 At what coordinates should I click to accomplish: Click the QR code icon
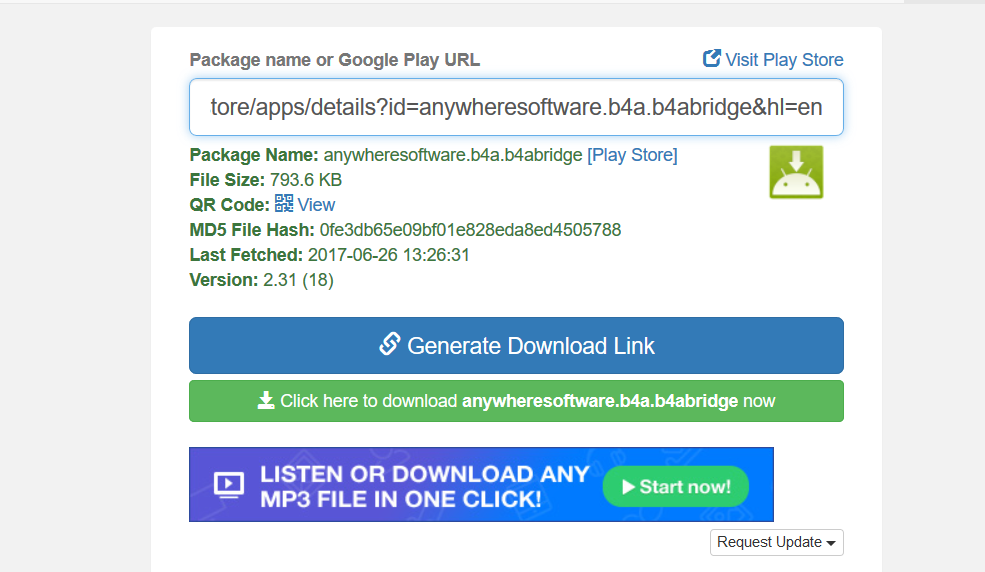(284, 203)
